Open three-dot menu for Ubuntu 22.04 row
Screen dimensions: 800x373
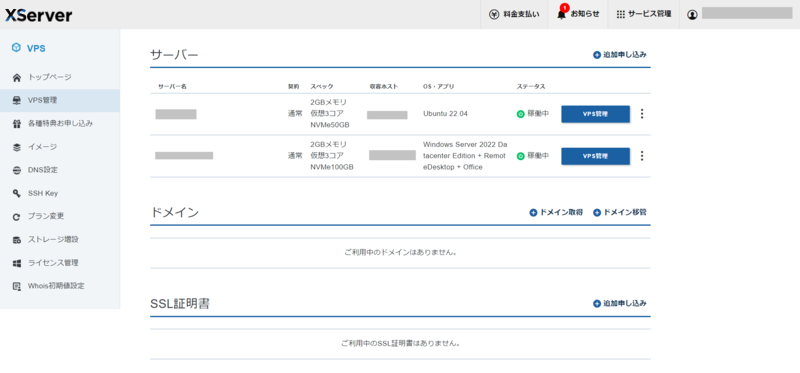pyautogui.click(x=642, y=114)
